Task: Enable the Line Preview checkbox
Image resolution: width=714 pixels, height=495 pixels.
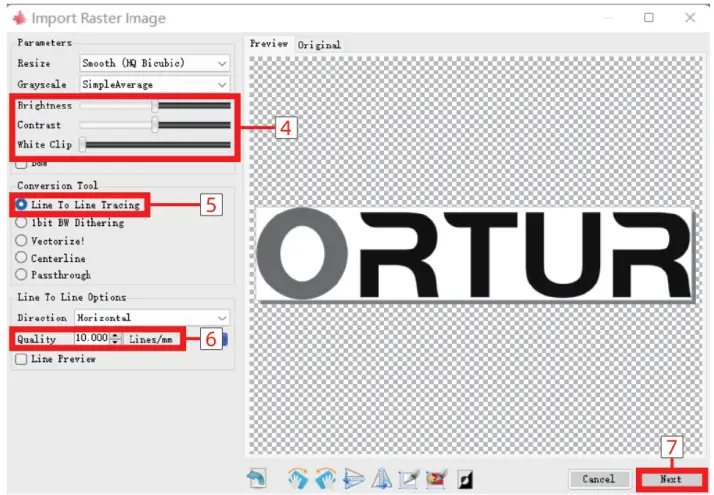Action: (21, 359)
